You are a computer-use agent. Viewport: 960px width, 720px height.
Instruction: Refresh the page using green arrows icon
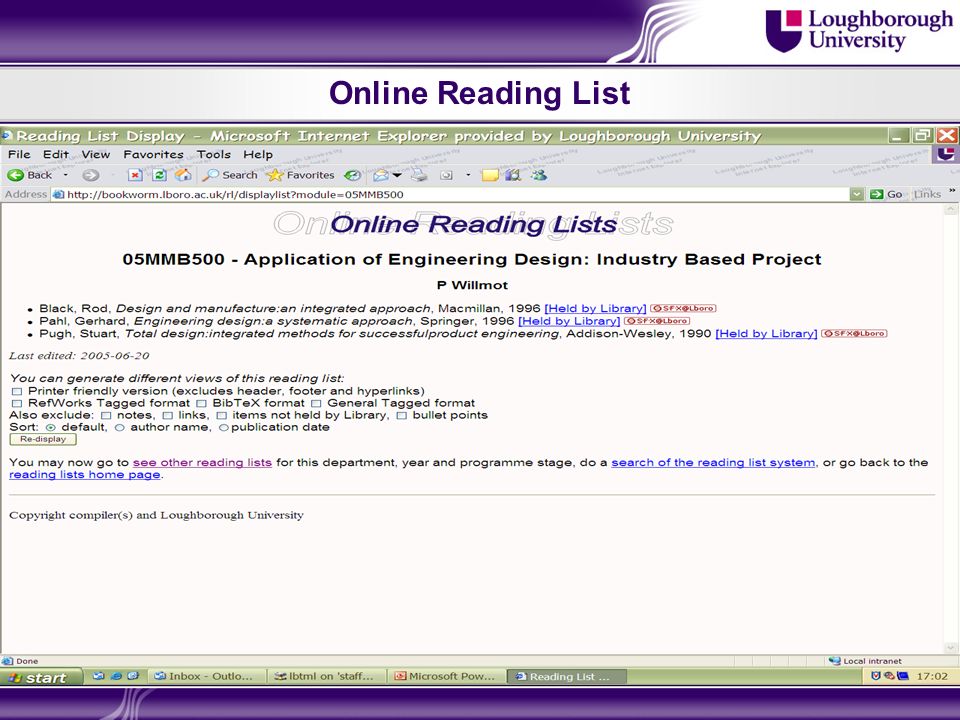(x=159, y=175)
